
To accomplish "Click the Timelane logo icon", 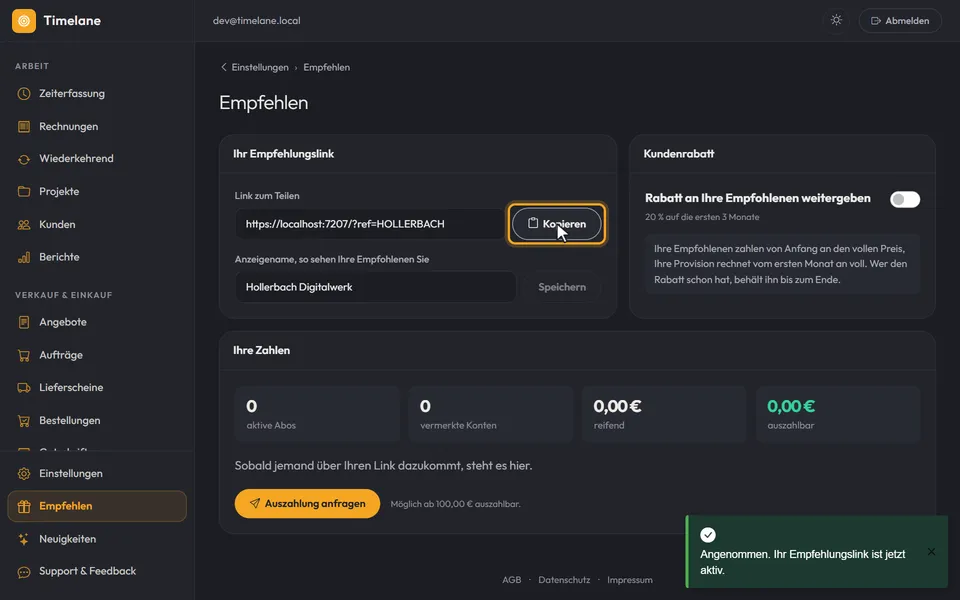I will (x=24, y=21).
